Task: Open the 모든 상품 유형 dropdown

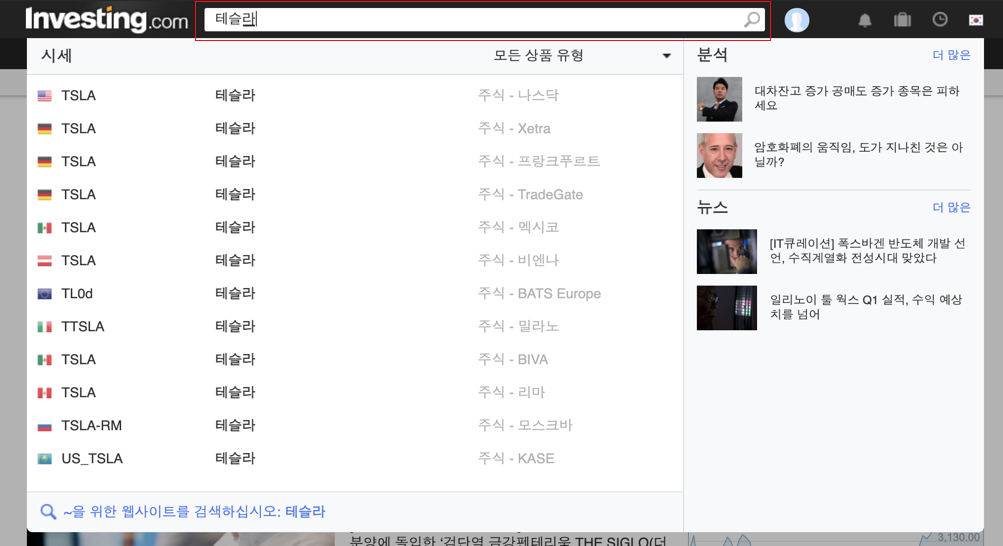Action: (x=582, y=56)
